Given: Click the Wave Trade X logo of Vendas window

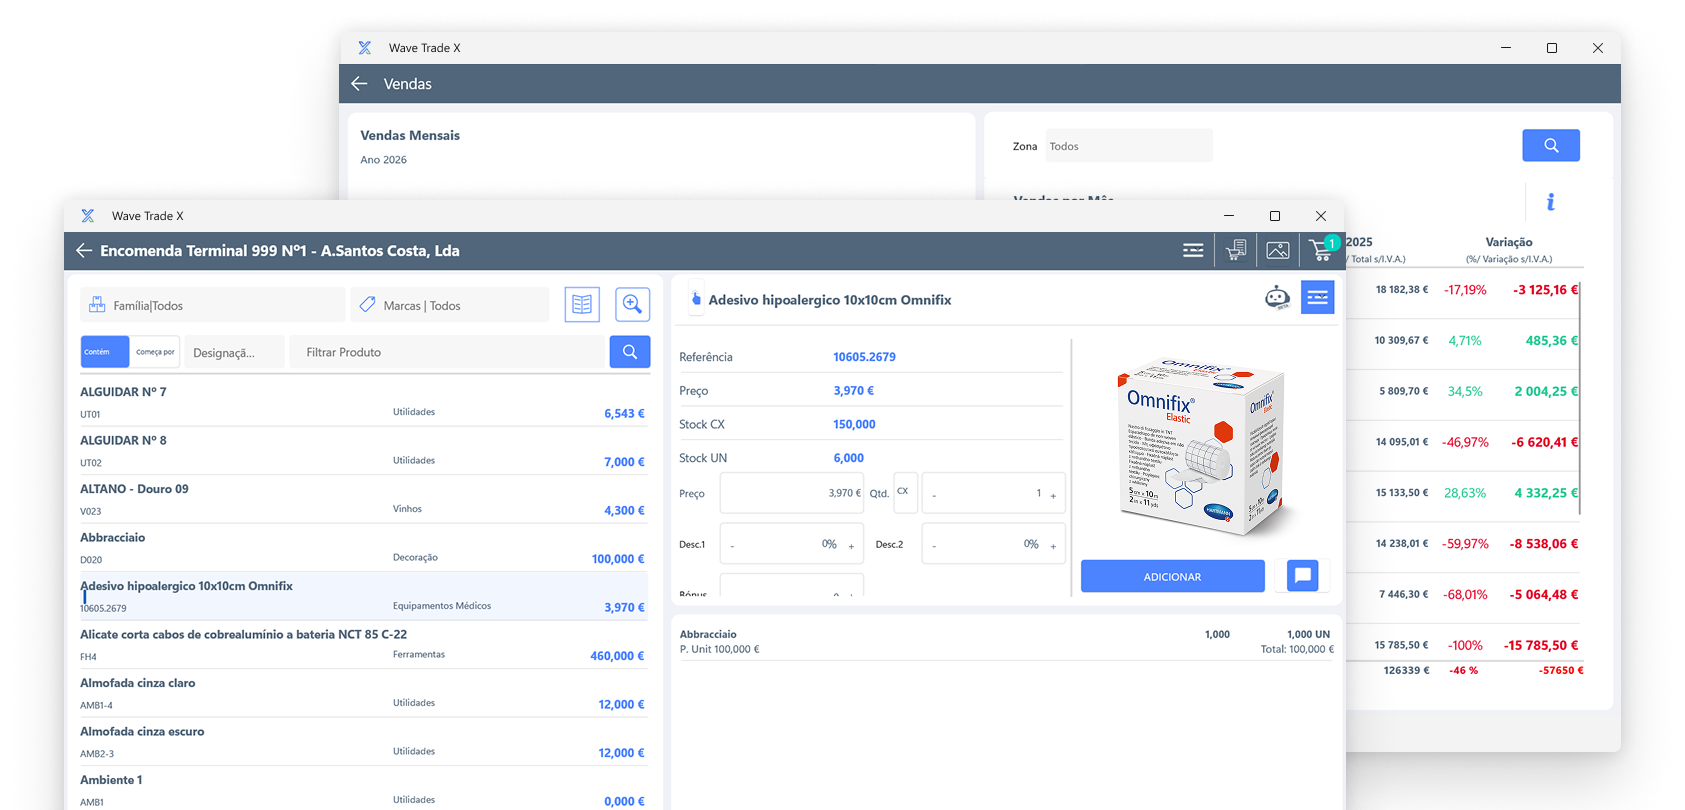Looking at the screenshot, I should 365,48.
